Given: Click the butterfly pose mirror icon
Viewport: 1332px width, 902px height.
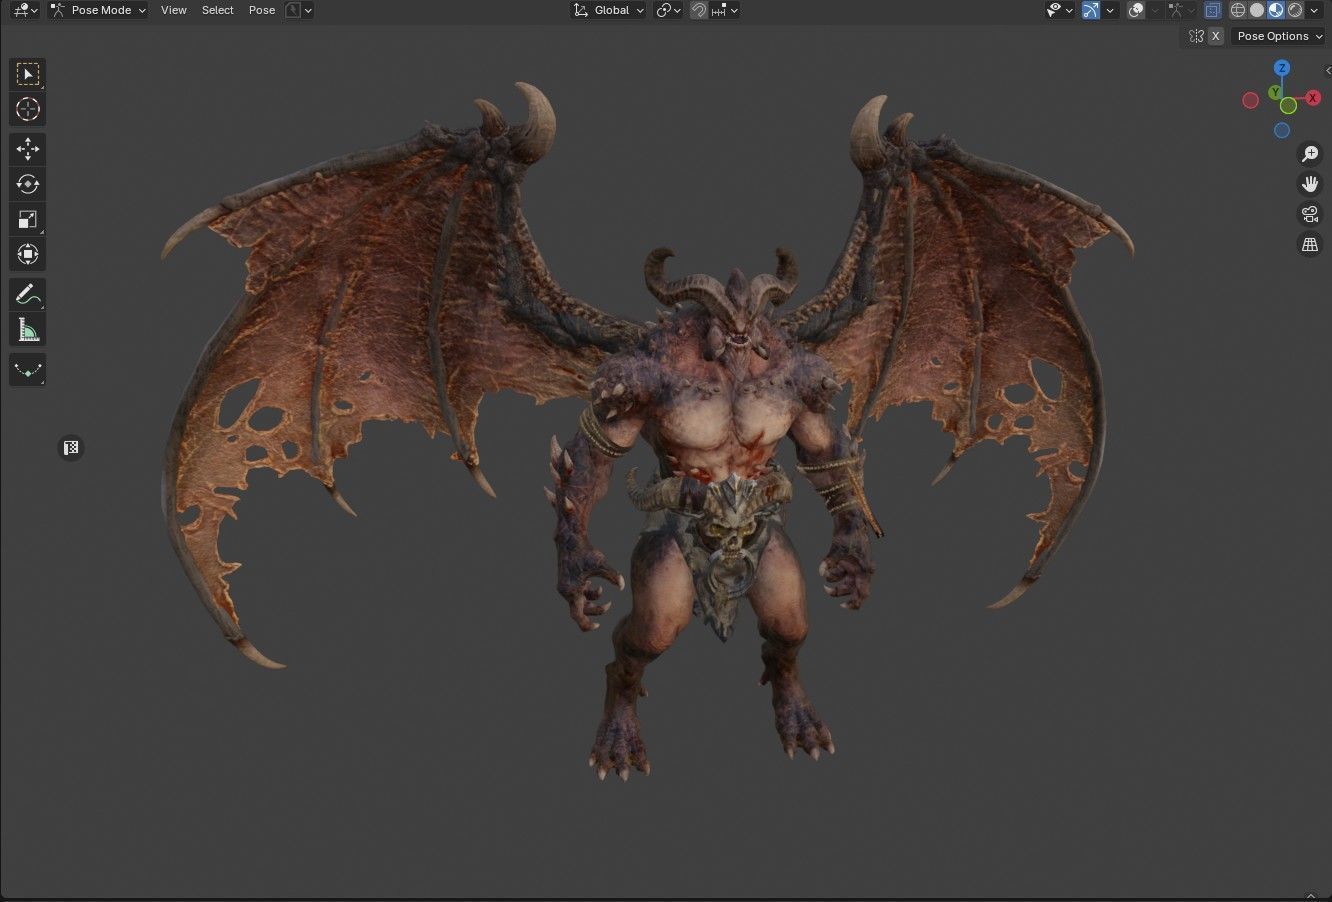Looking at the screenshot, I should [x=1197, y=36].
